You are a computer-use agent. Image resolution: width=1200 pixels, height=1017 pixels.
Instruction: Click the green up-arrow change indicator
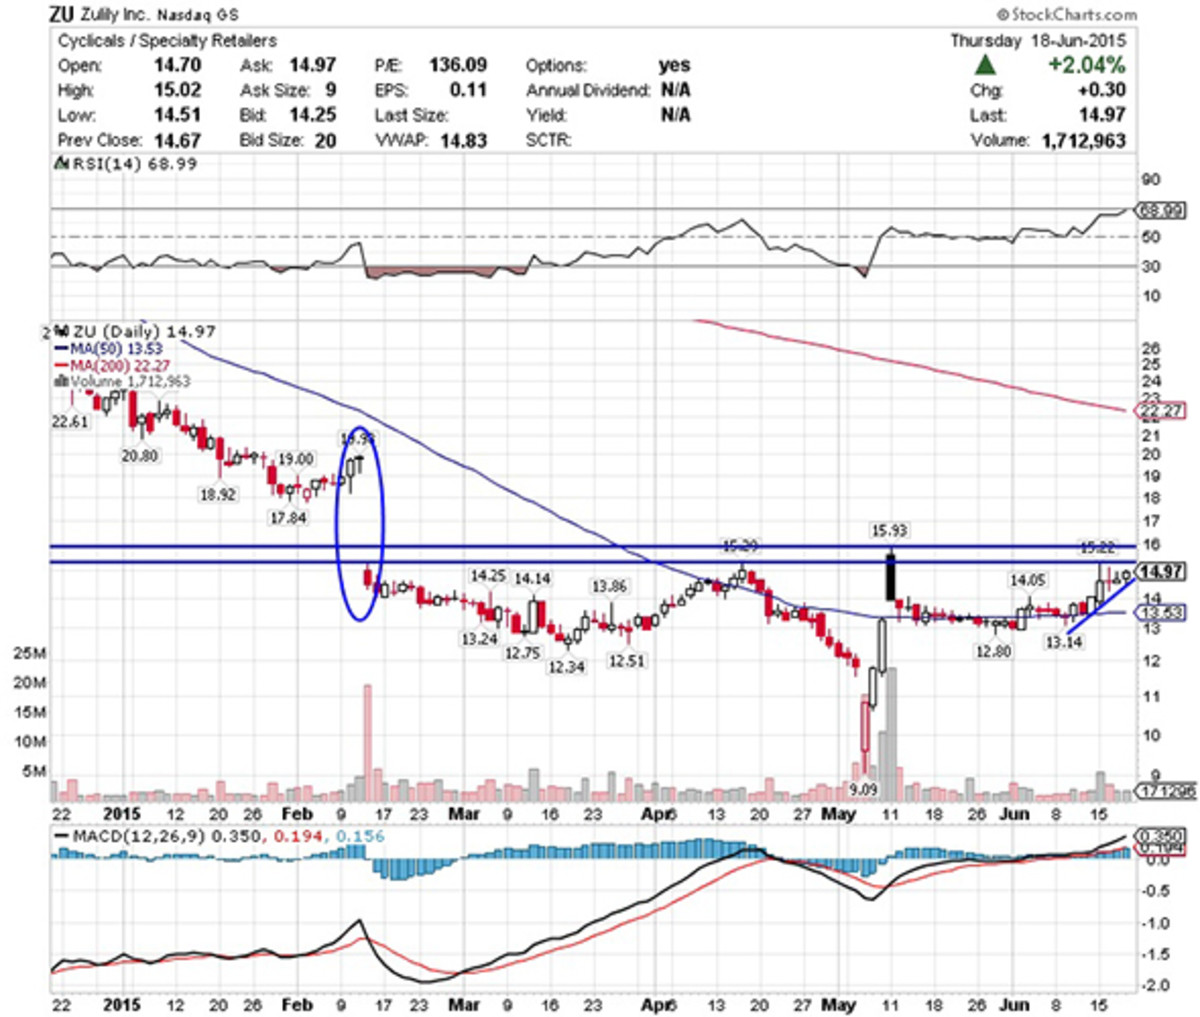[986, 65]
